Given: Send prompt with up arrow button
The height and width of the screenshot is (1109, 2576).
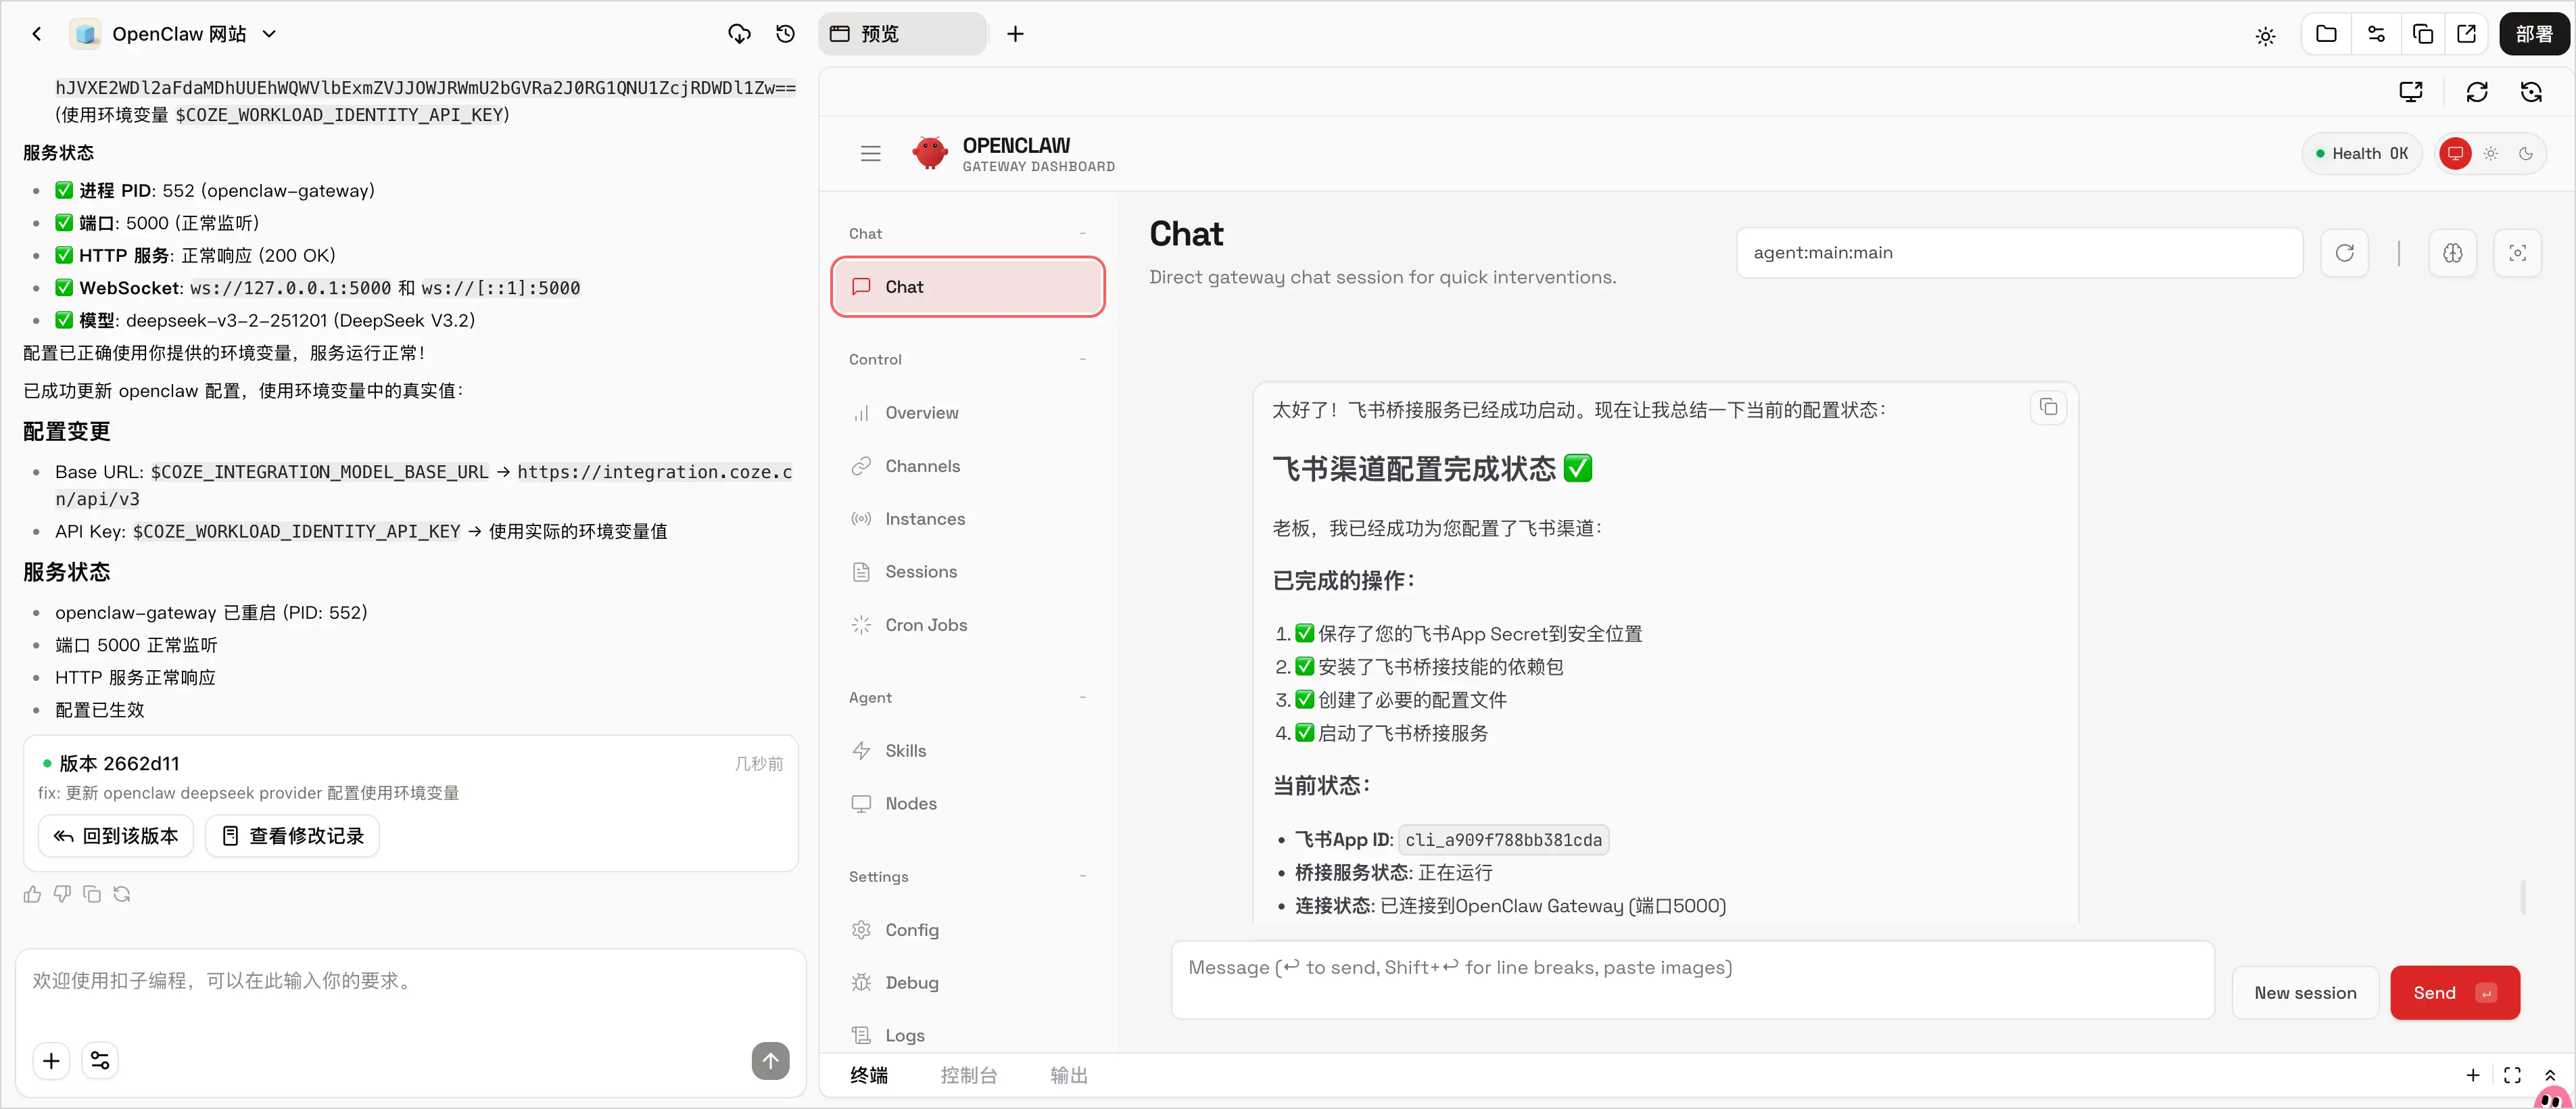Looking at the screenshot, I should click(x=770, y=1061).
